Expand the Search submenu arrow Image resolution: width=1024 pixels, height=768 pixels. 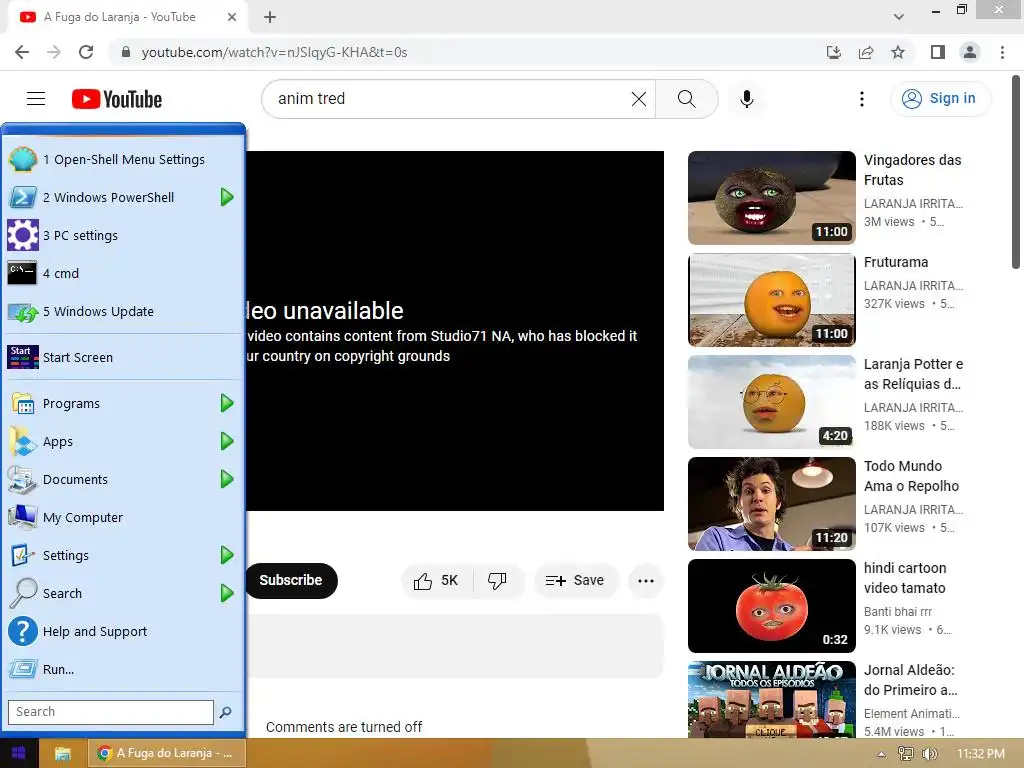[227, 593]
